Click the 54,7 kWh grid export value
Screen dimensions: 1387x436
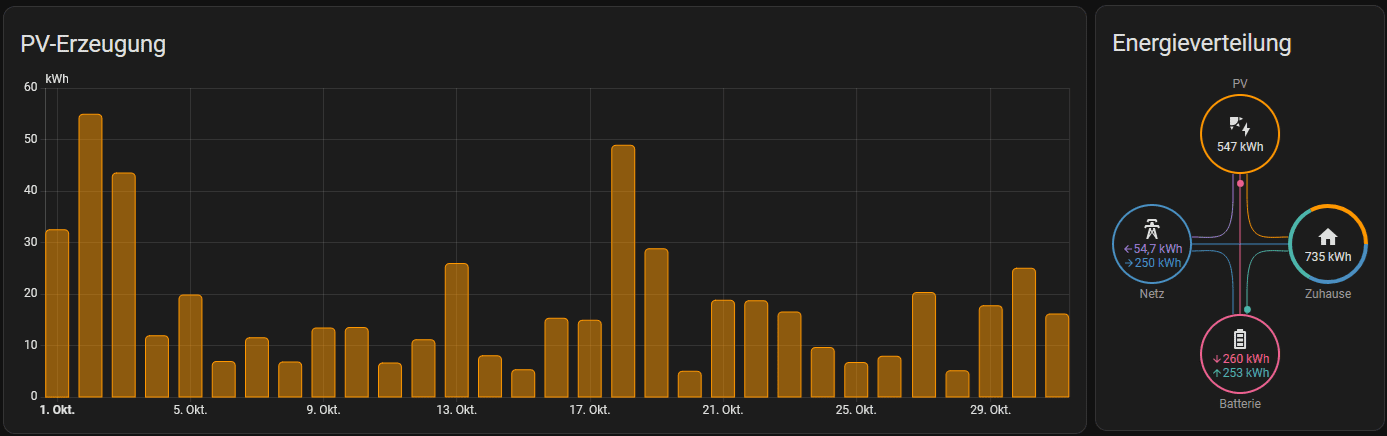(1153, 249)
